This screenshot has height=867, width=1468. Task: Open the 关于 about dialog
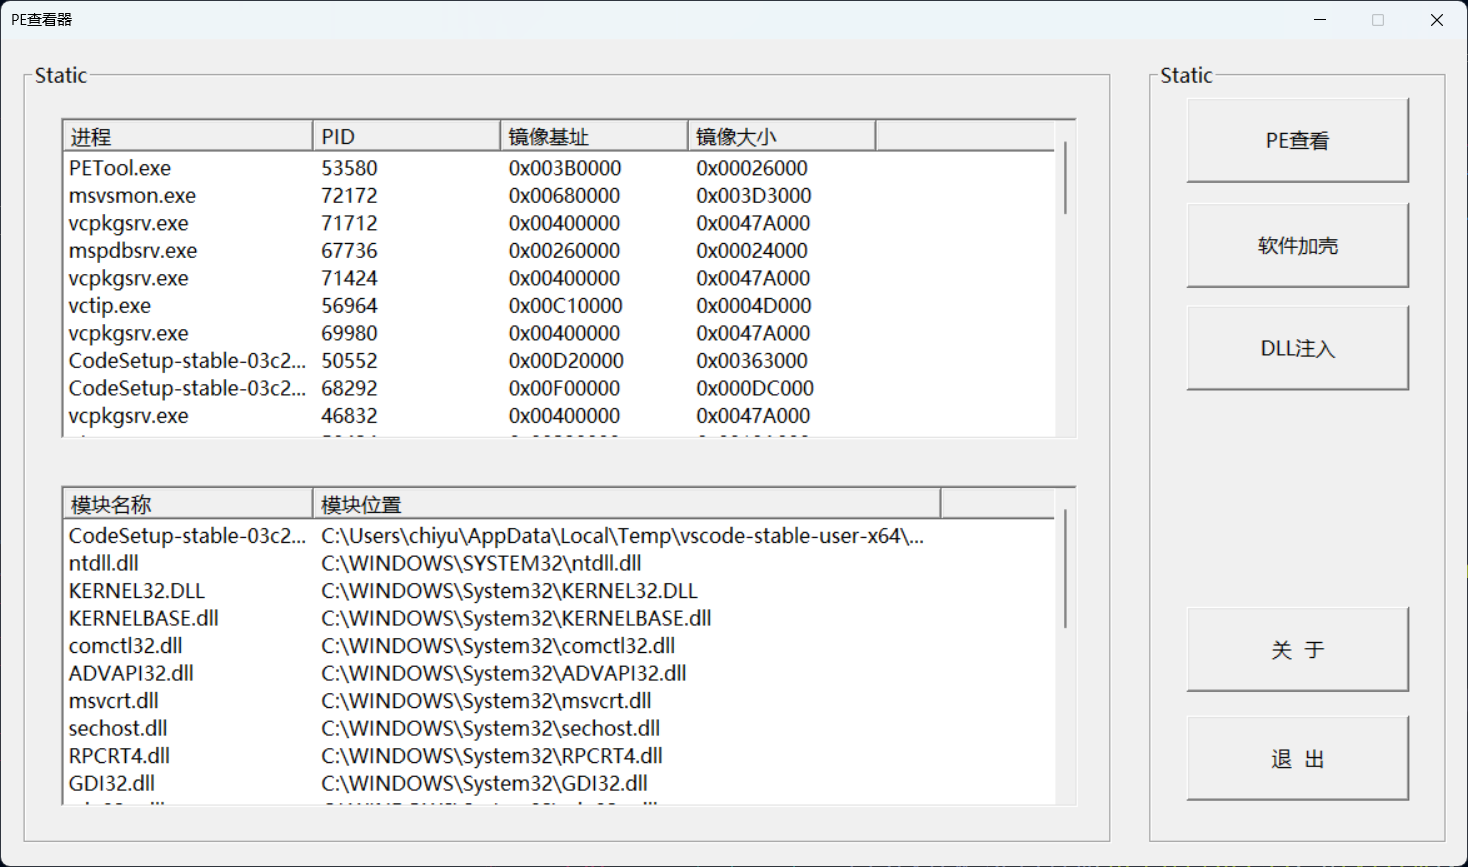(x=1297, y=650)
